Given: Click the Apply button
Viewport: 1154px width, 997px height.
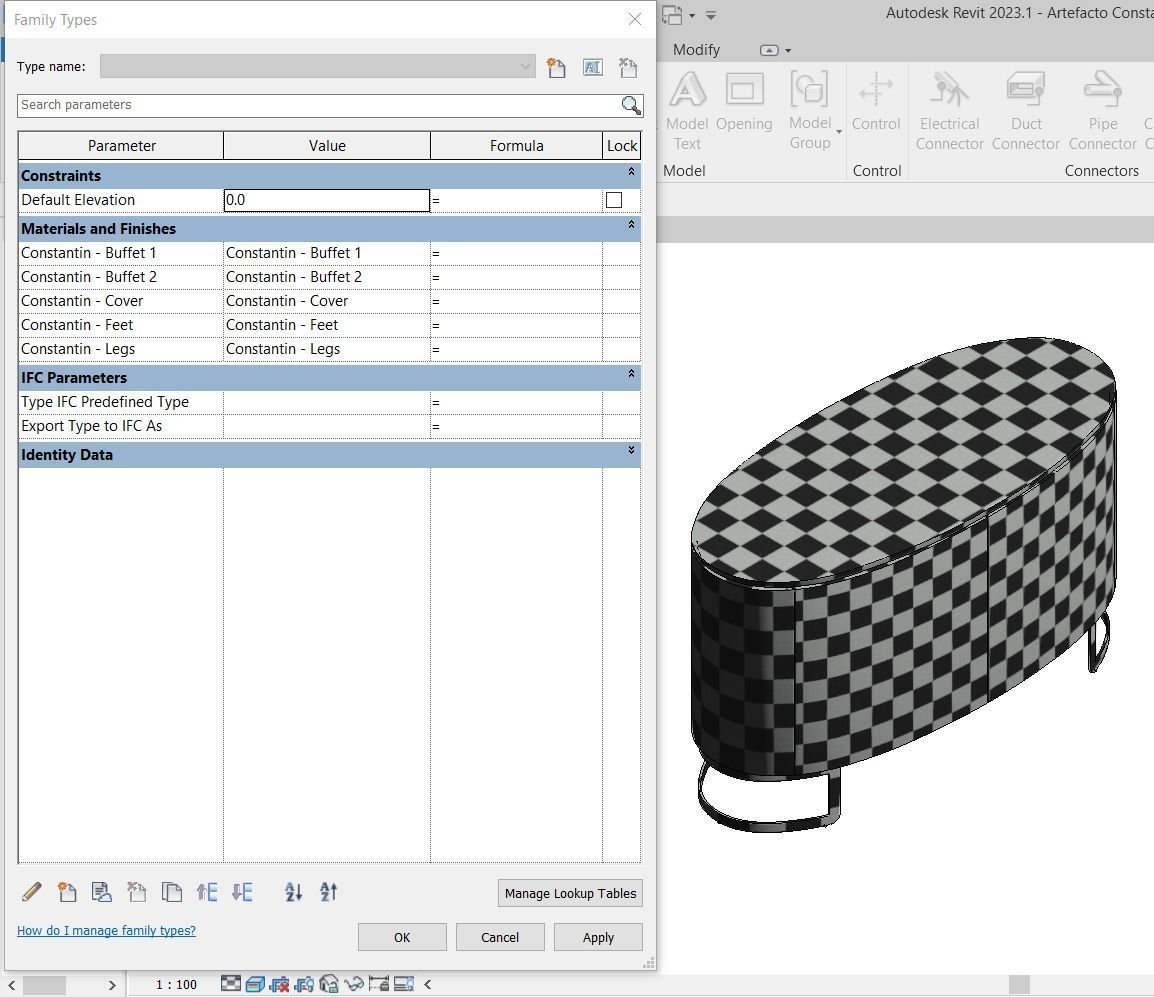Looking at the screenshot, I should pyautogui.click(x=598, y=937).
